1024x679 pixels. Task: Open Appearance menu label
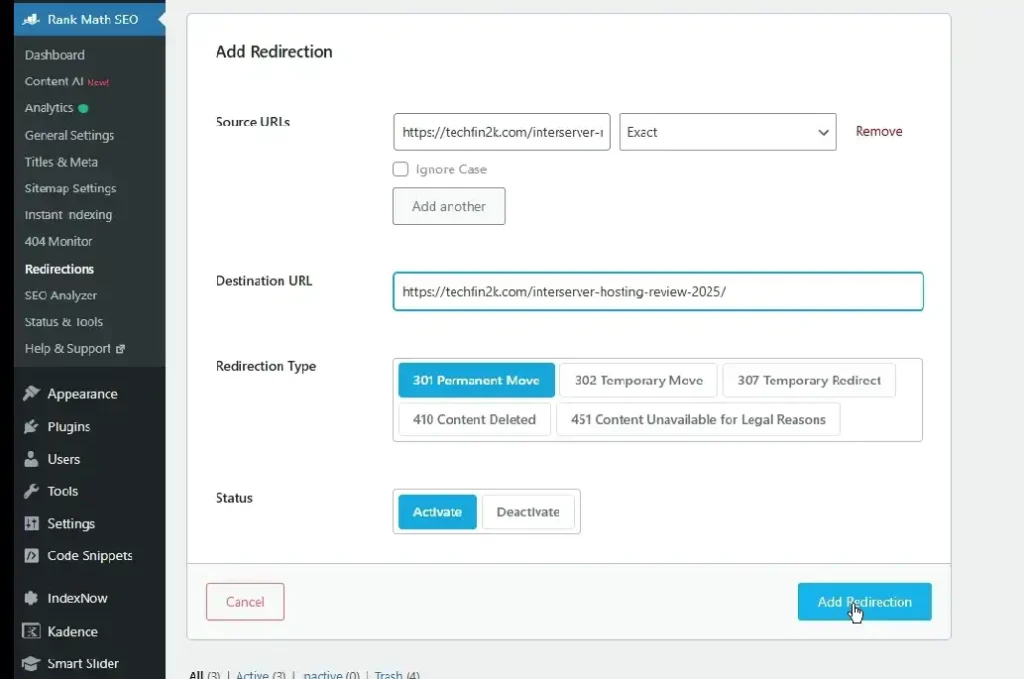(x=82, y=394)
